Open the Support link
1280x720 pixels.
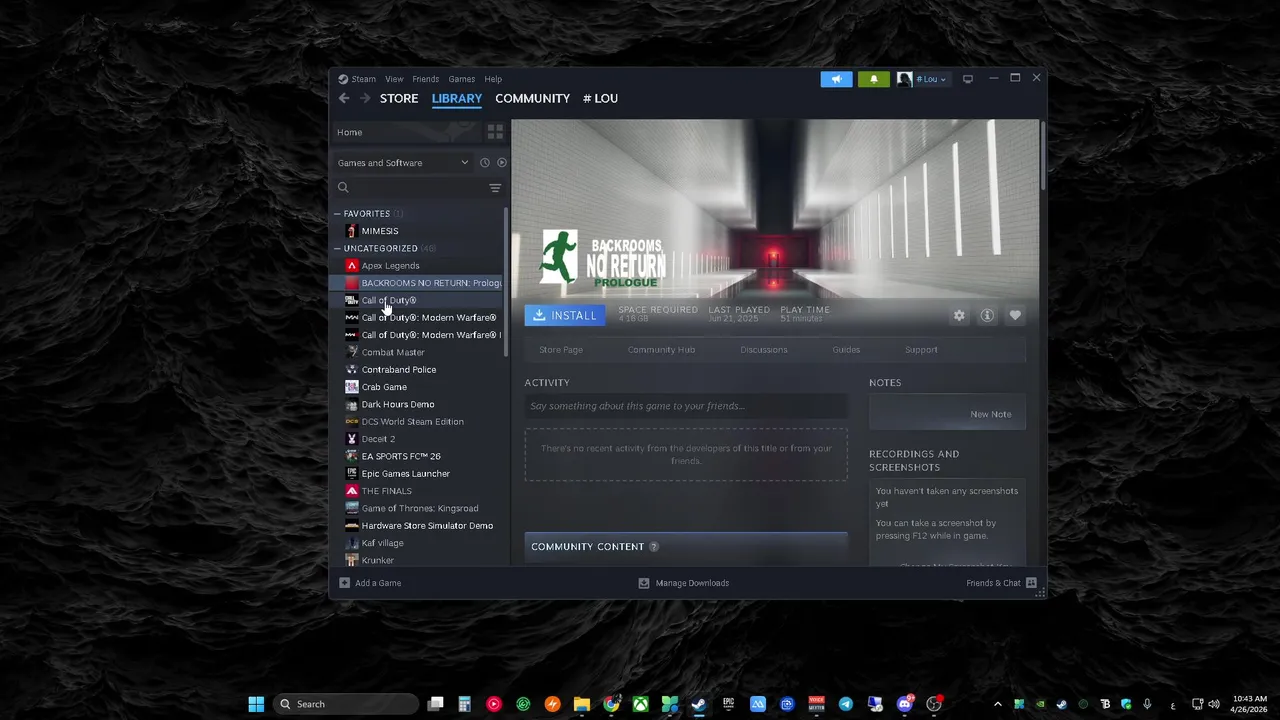(x=921, y=350)
